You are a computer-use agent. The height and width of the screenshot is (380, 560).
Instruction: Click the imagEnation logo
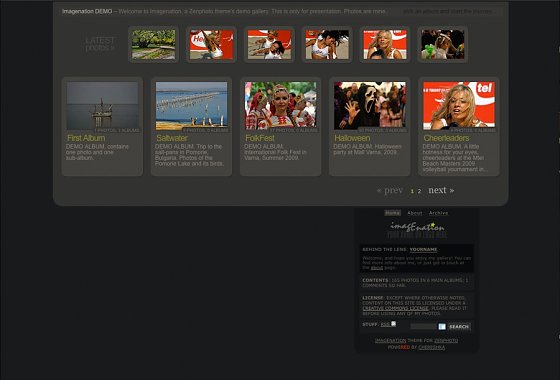pyautogui.click(x=417, y=230)
